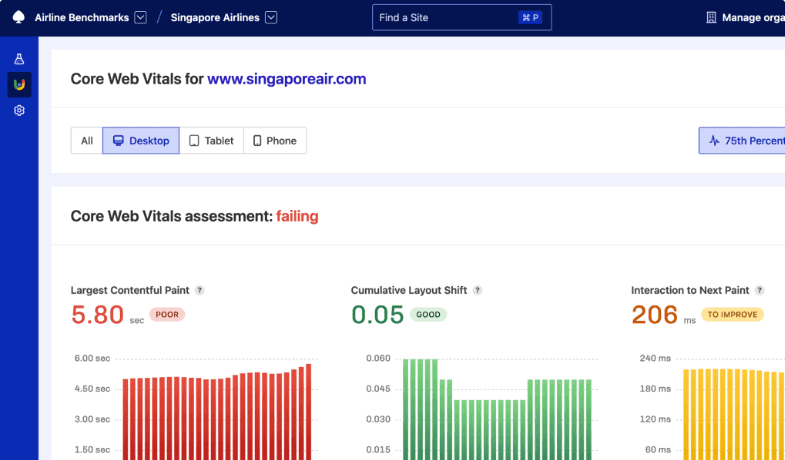Screen dimensions: 785x460
Task: Switch device filter to All
Action: pos(87,141)
